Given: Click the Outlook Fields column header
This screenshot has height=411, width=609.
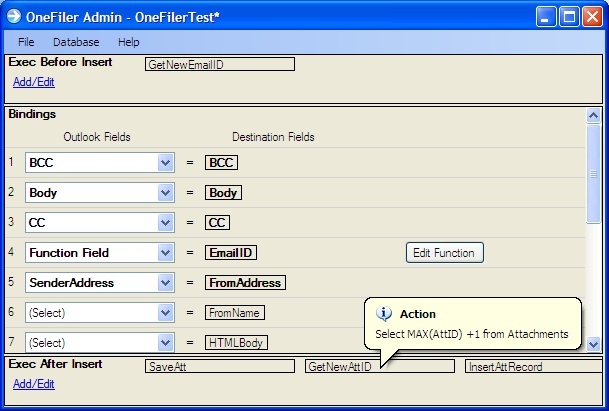Looking at the screenshot, I should point(97,137).
